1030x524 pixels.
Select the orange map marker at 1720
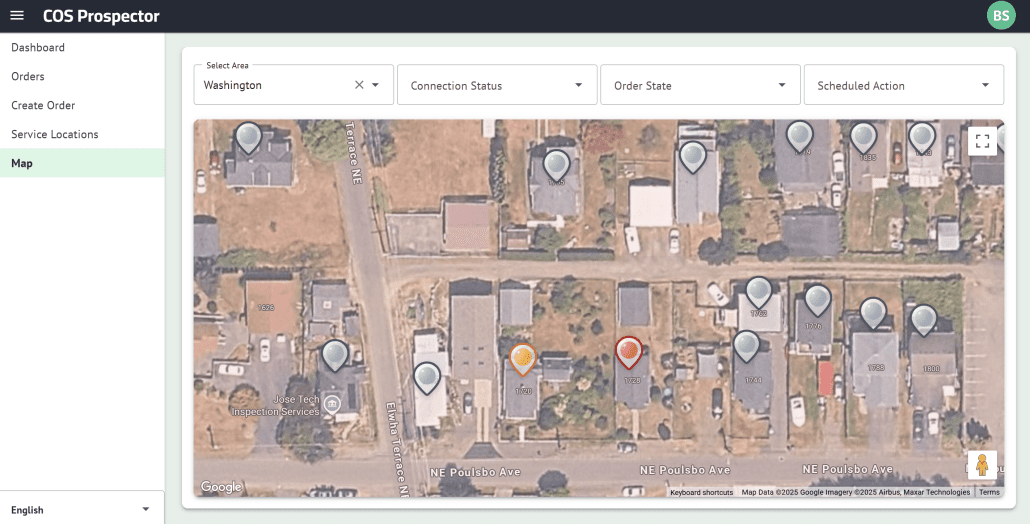[x=523, y=359]
